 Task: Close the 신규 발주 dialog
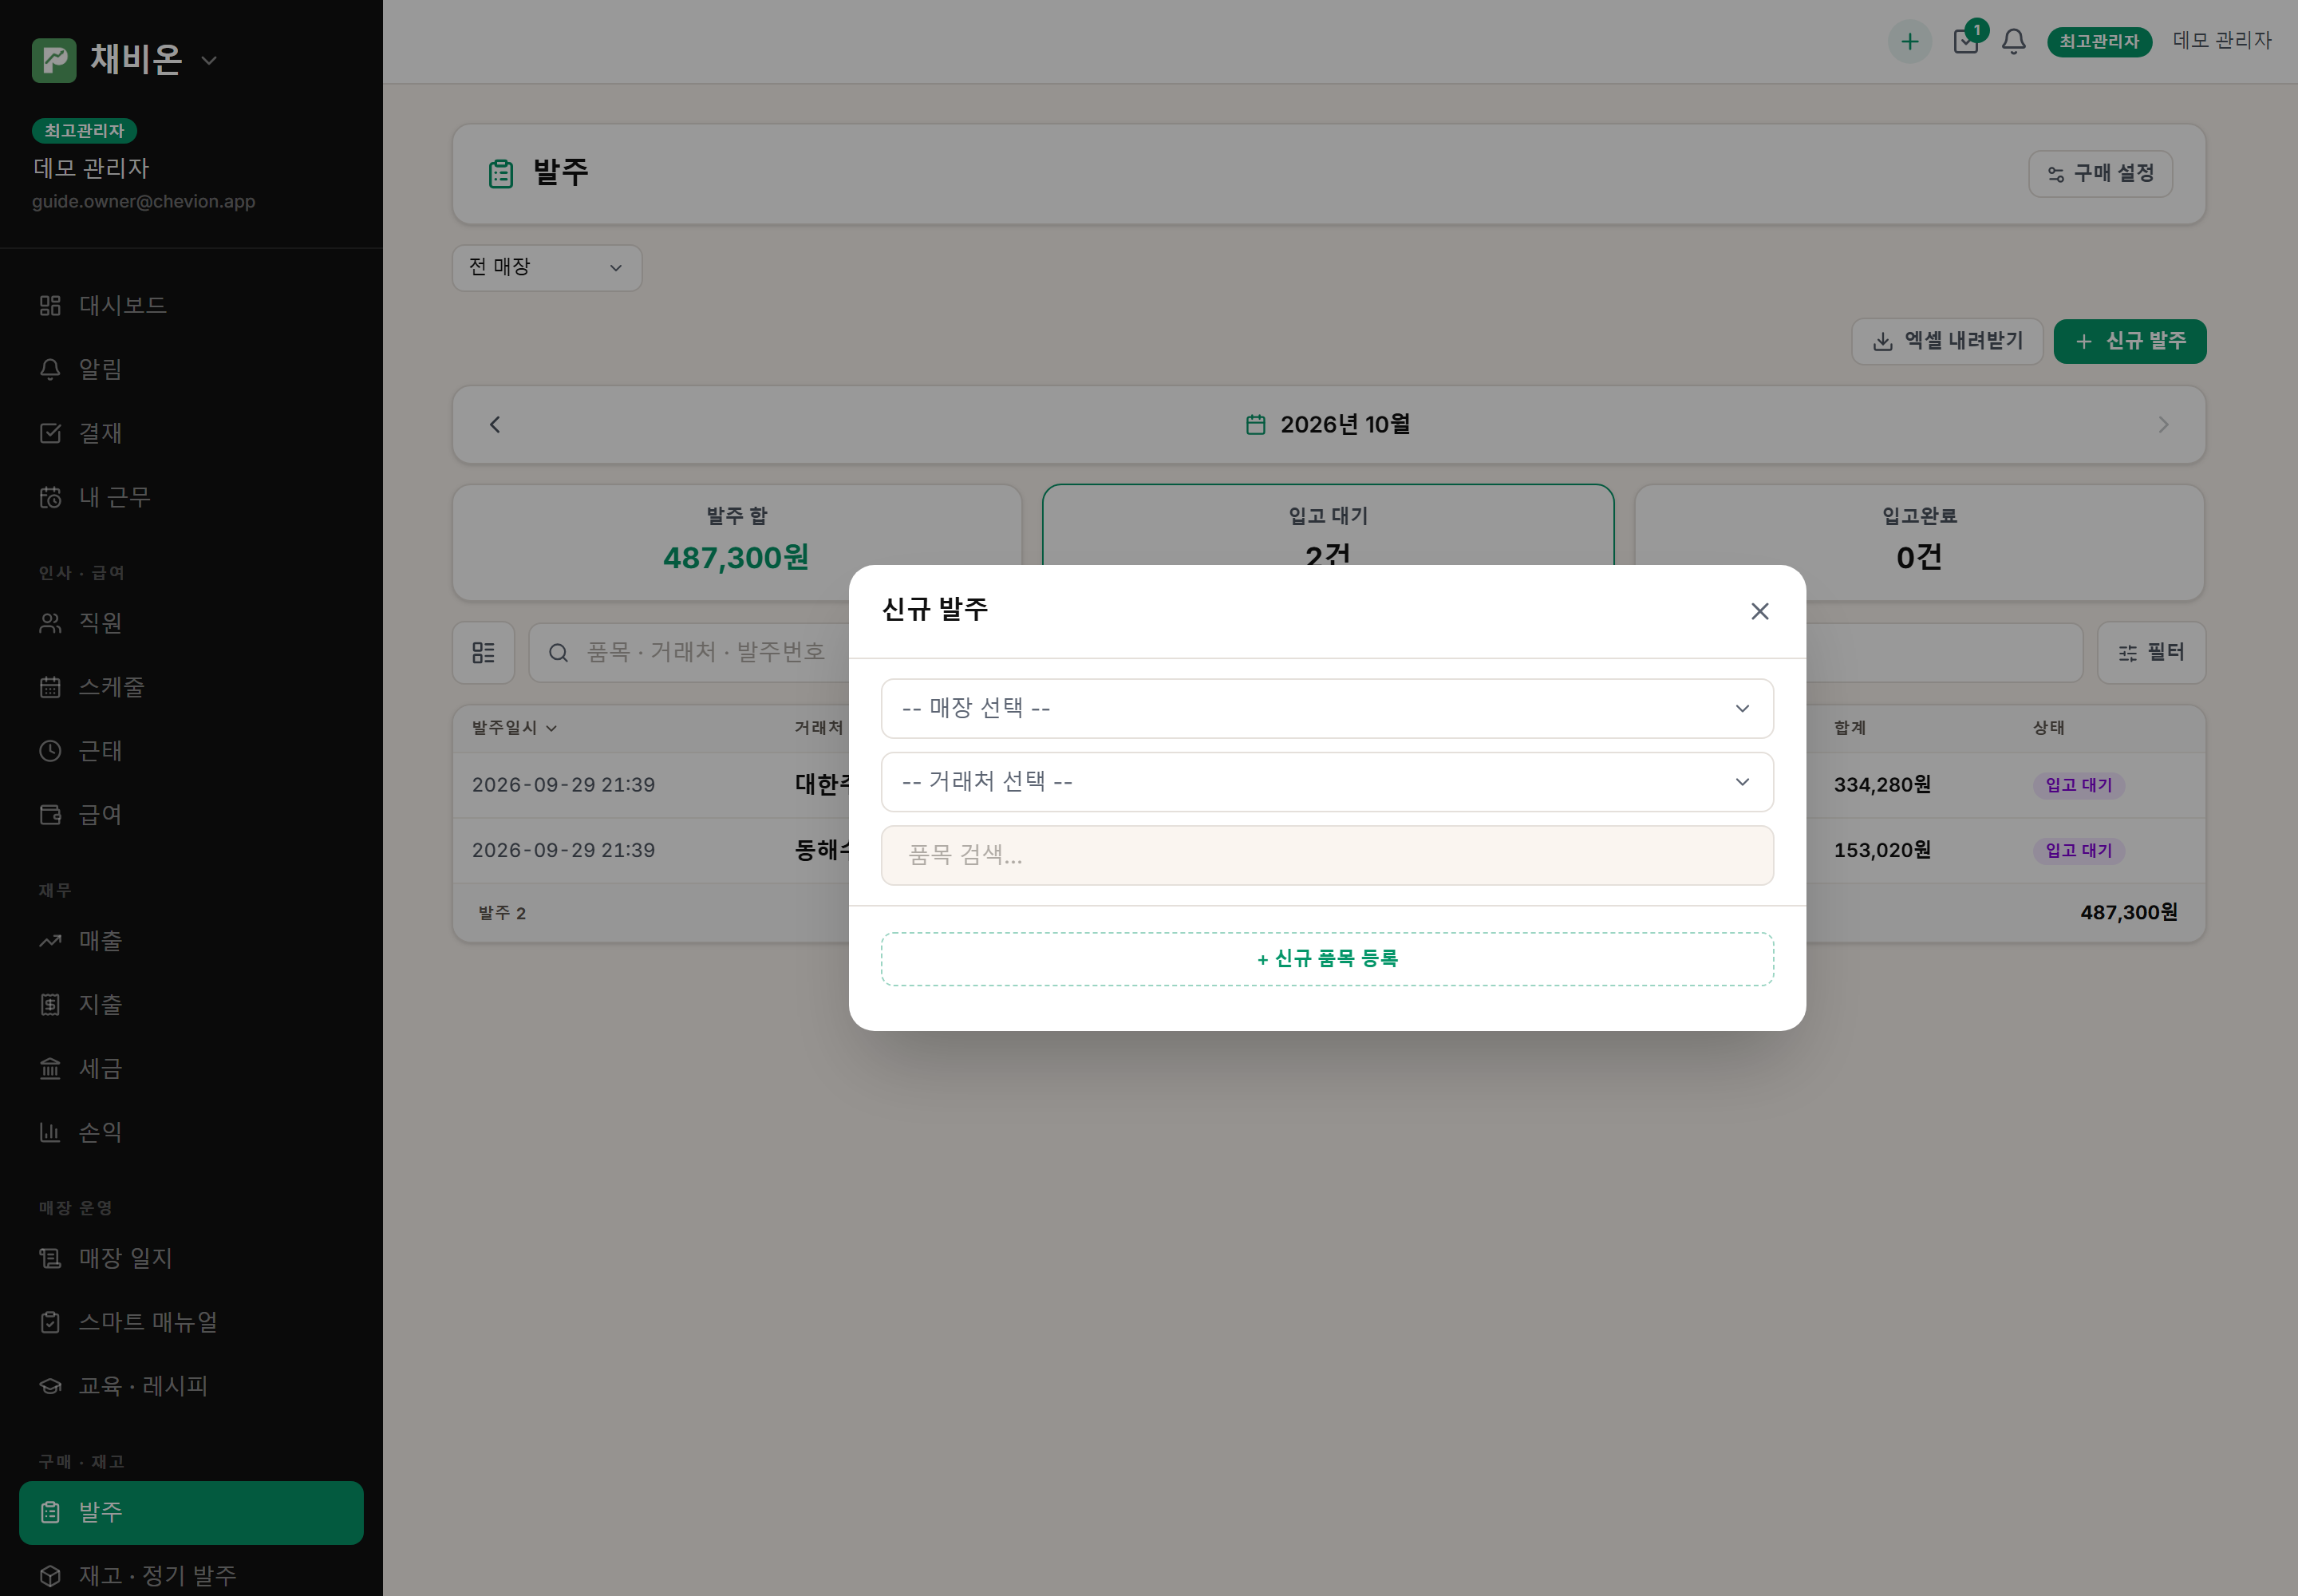1759,611
